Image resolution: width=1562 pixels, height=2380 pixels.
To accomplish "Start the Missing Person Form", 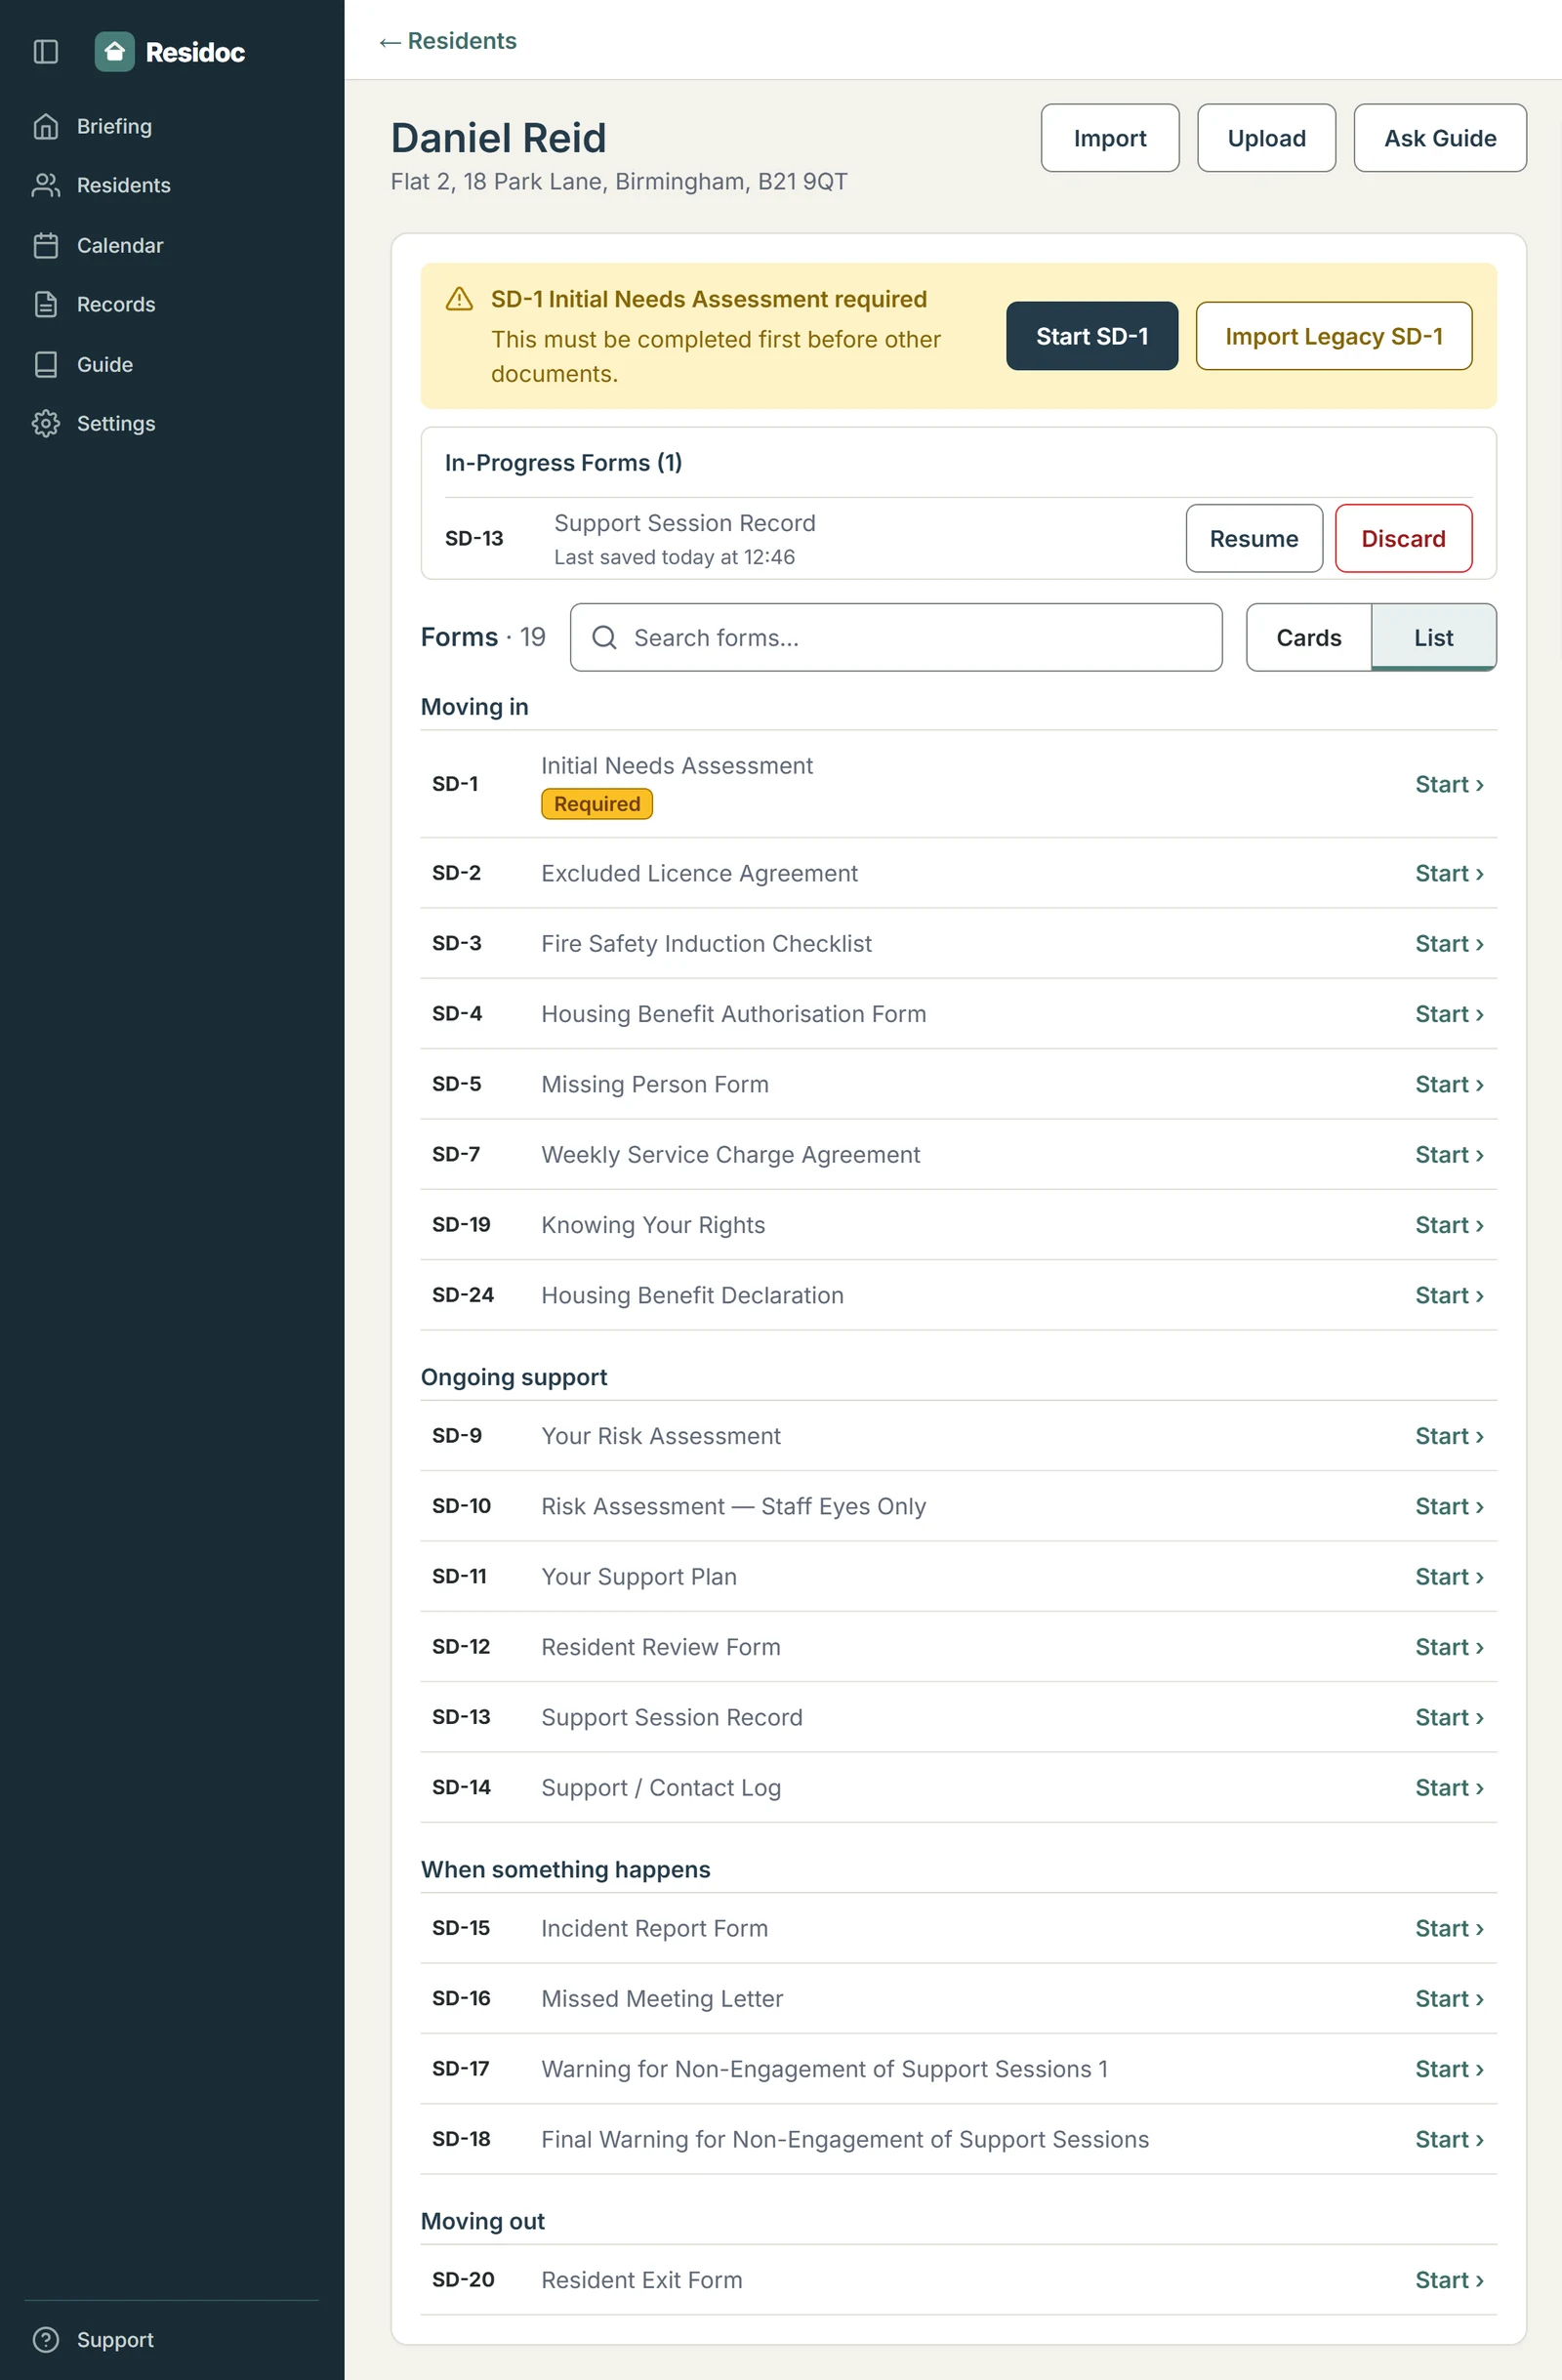I will [1448, 1084].
